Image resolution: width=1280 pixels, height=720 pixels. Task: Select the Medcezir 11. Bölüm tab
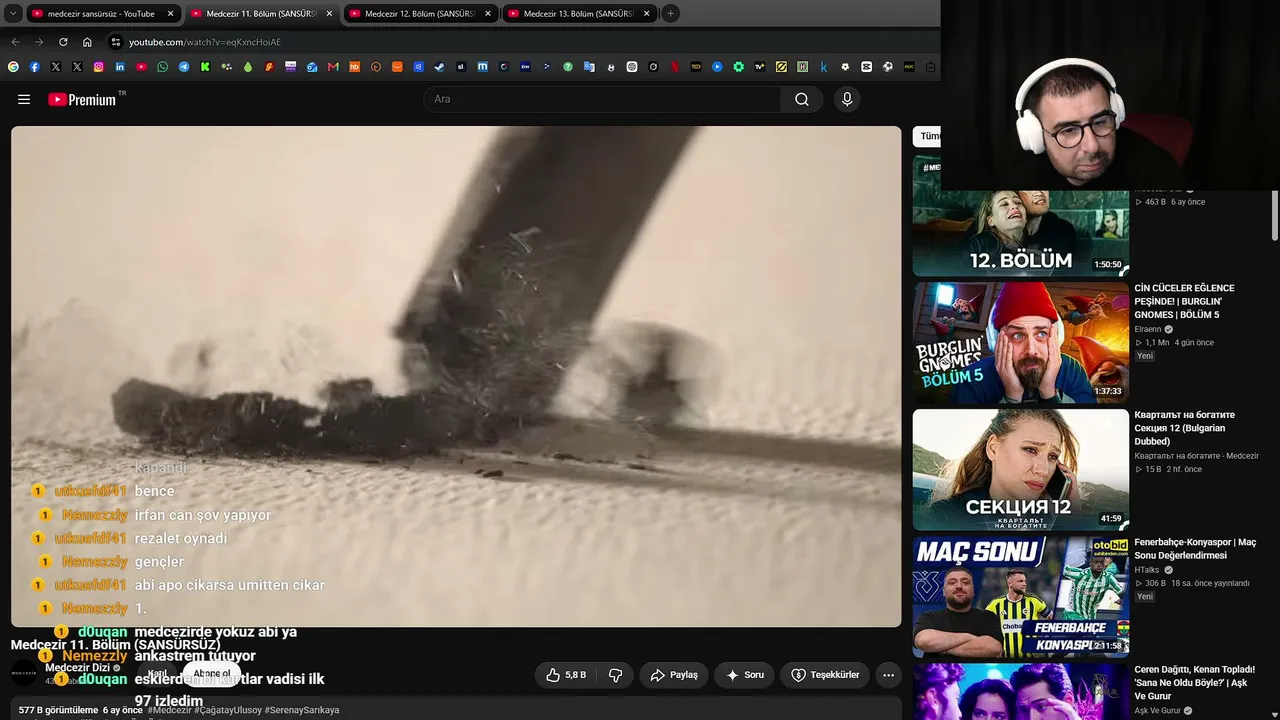tap(261, 14)
